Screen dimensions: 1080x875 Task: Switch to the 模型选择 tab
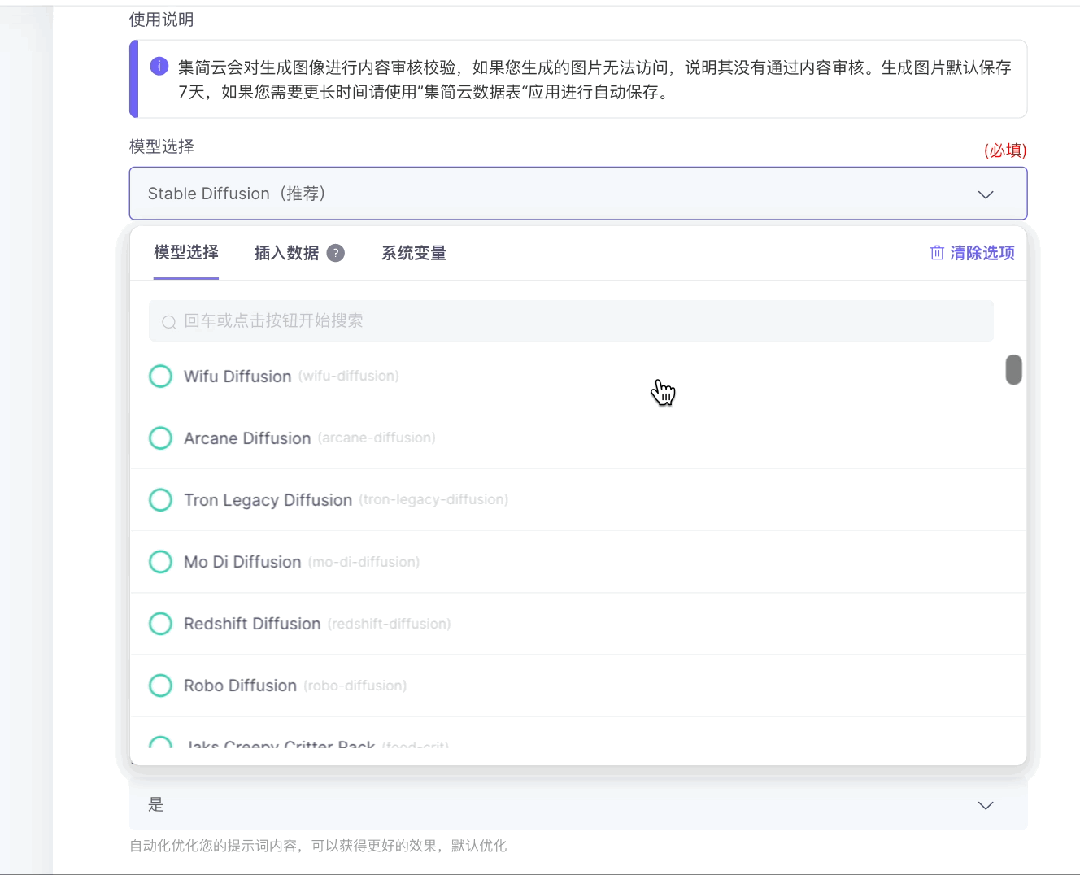[186, 252]
